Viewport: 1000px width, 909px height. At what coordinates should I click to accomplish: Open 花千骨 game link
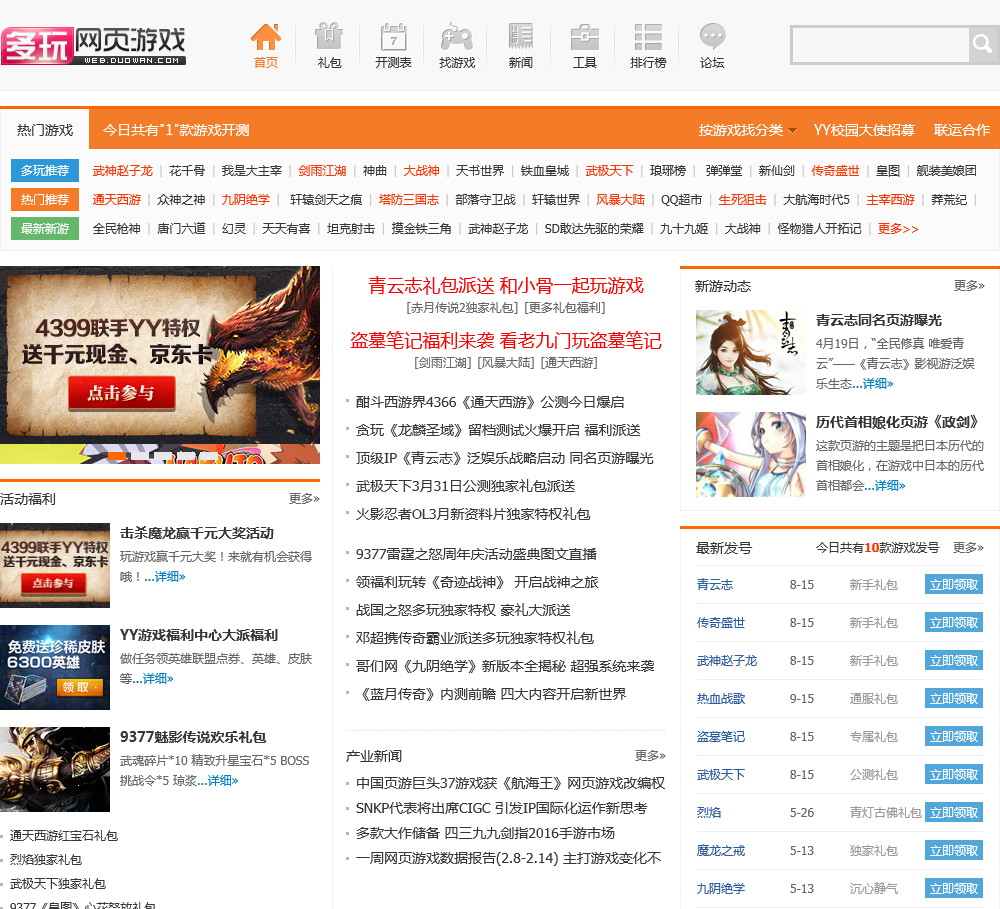[187, 171]
